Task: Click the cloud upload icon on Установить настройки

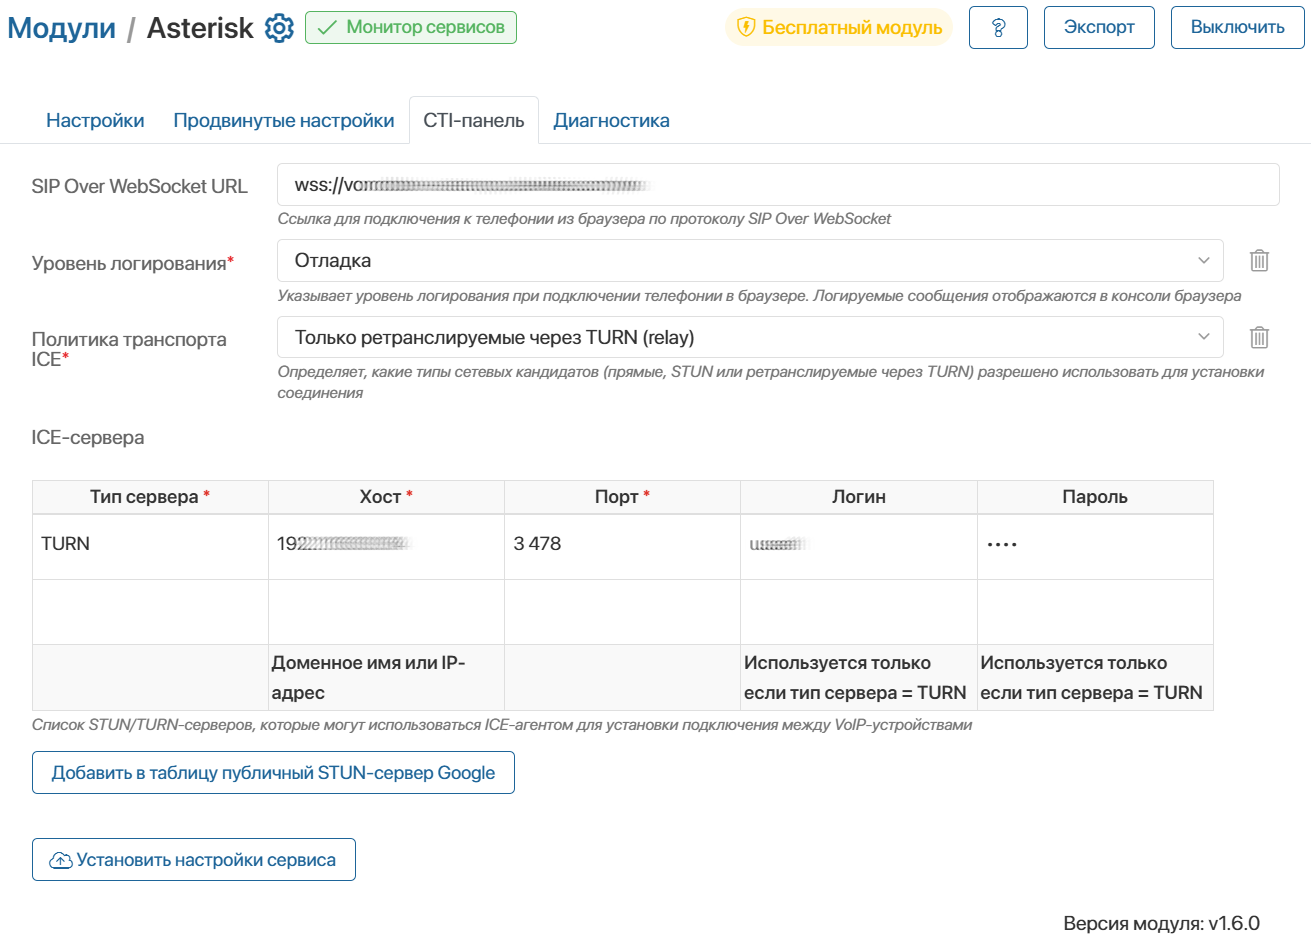Action: pyautogui.click(x=61, y=860)
